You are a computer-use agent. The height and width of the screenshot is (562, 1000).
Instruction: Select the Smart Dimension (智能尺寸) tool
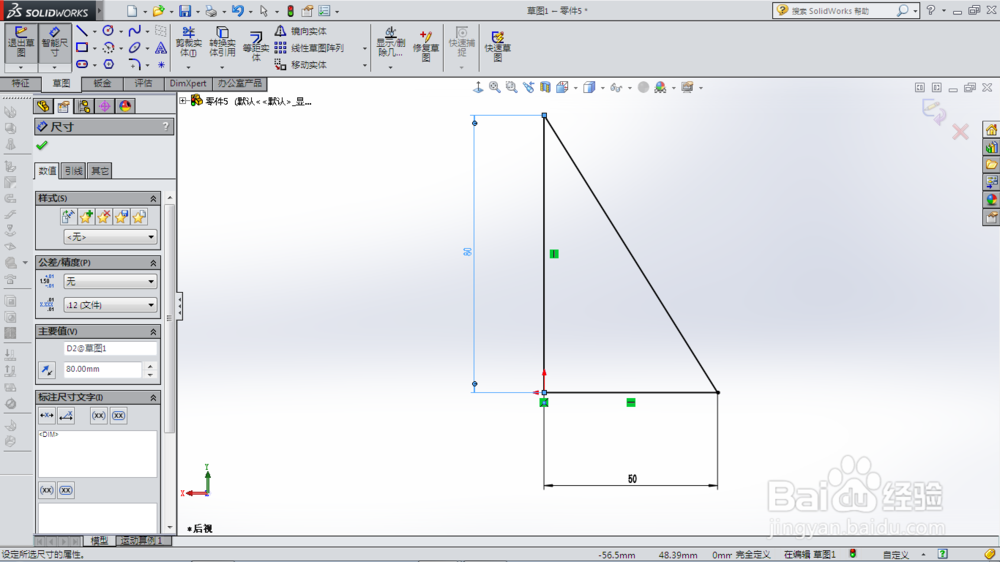click(x=54, y=43)
